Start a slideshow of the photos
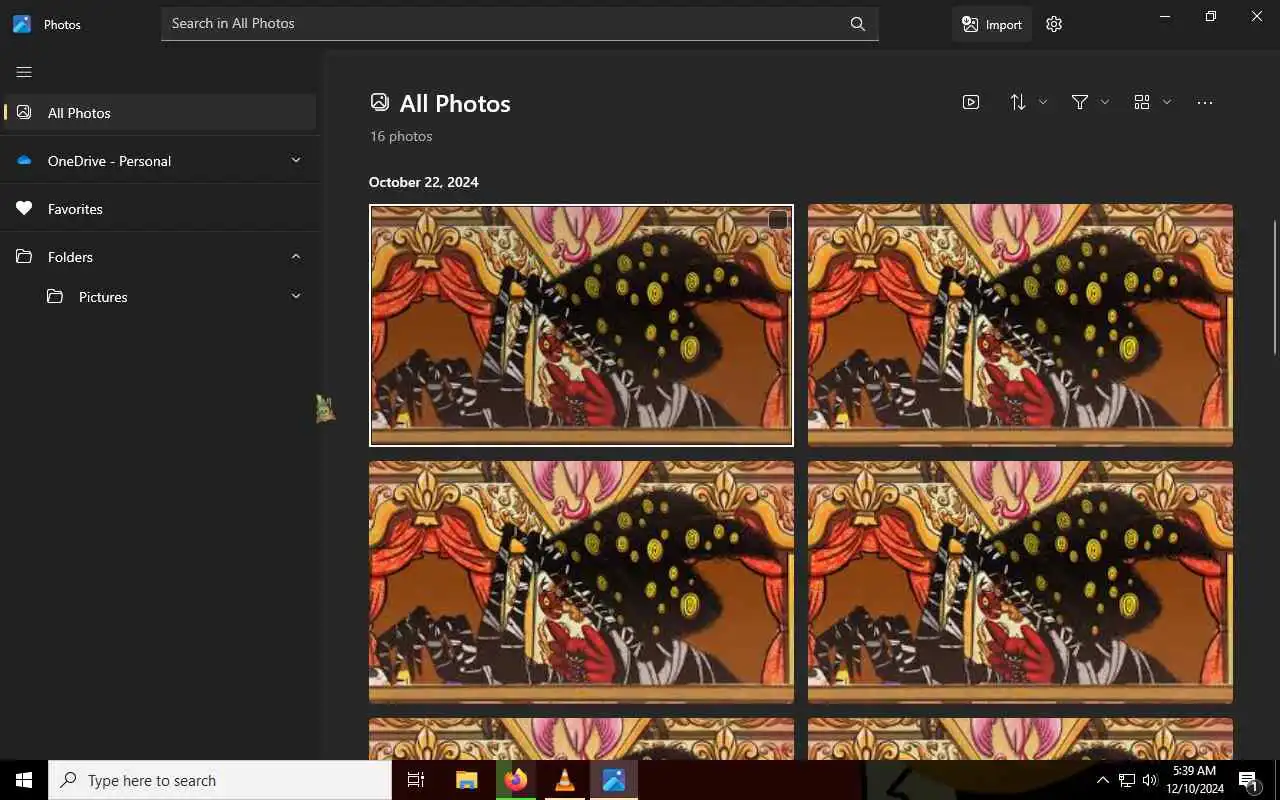The image size is (1280, 800). coord(971,102)
